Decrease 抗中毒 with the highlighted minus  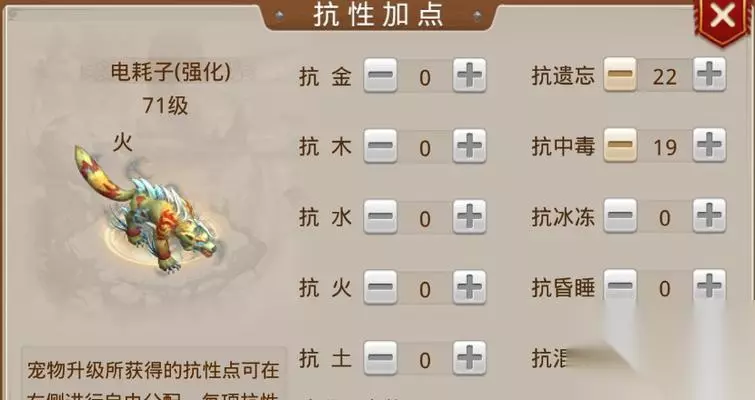(x=620, y=145)
